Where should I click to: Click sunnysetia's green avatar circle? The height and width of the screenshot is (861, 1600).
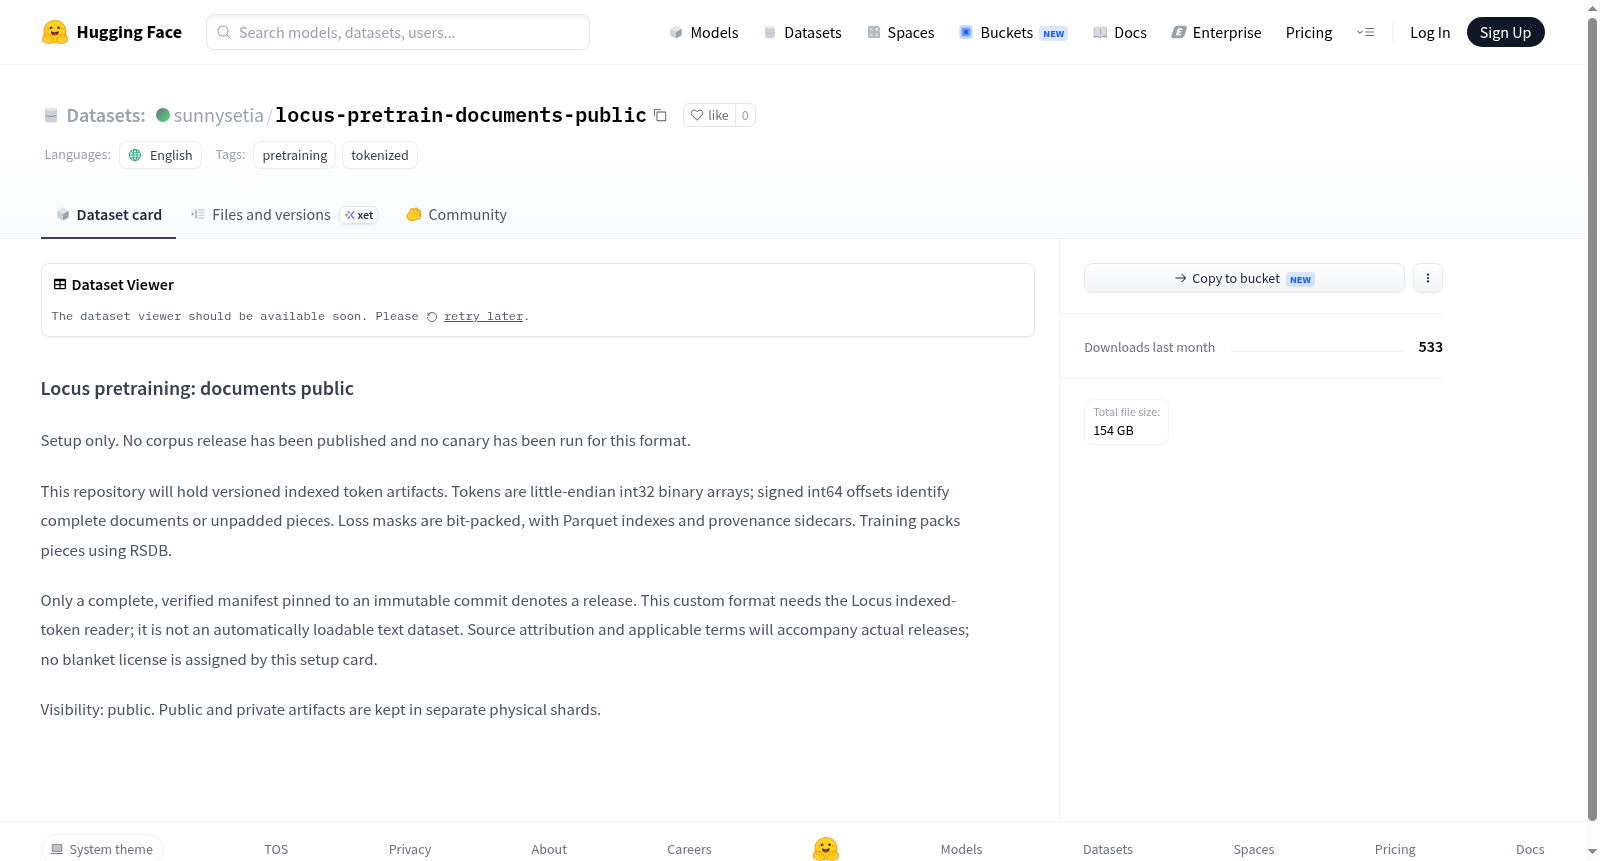(163, 115)
